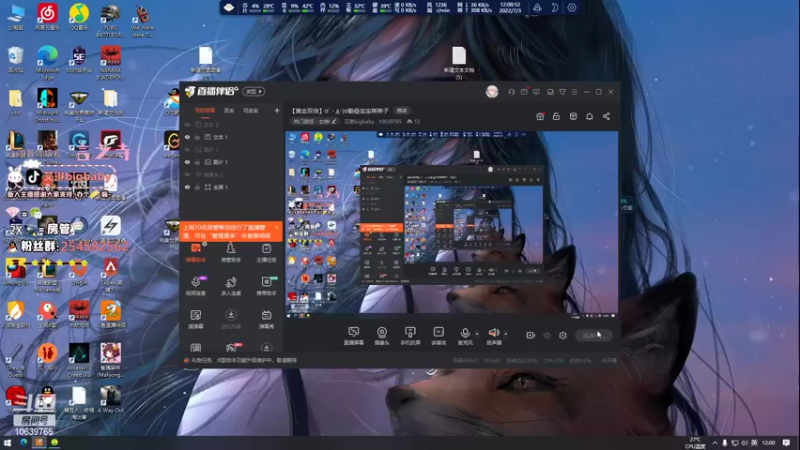Open the 榜单助手 ranking assistant
This screenshot has height=450, width=800.
pos(266,286)
